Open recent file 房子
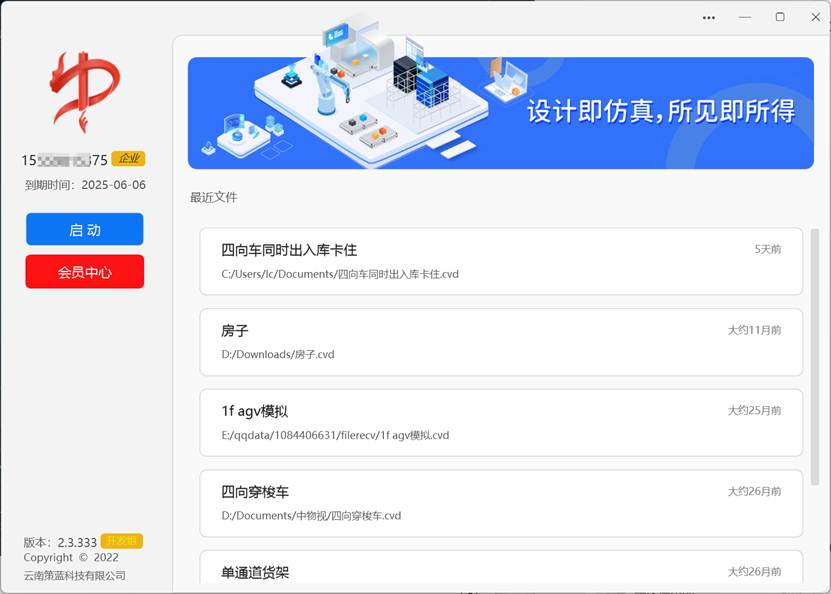 tap(501, 342)
